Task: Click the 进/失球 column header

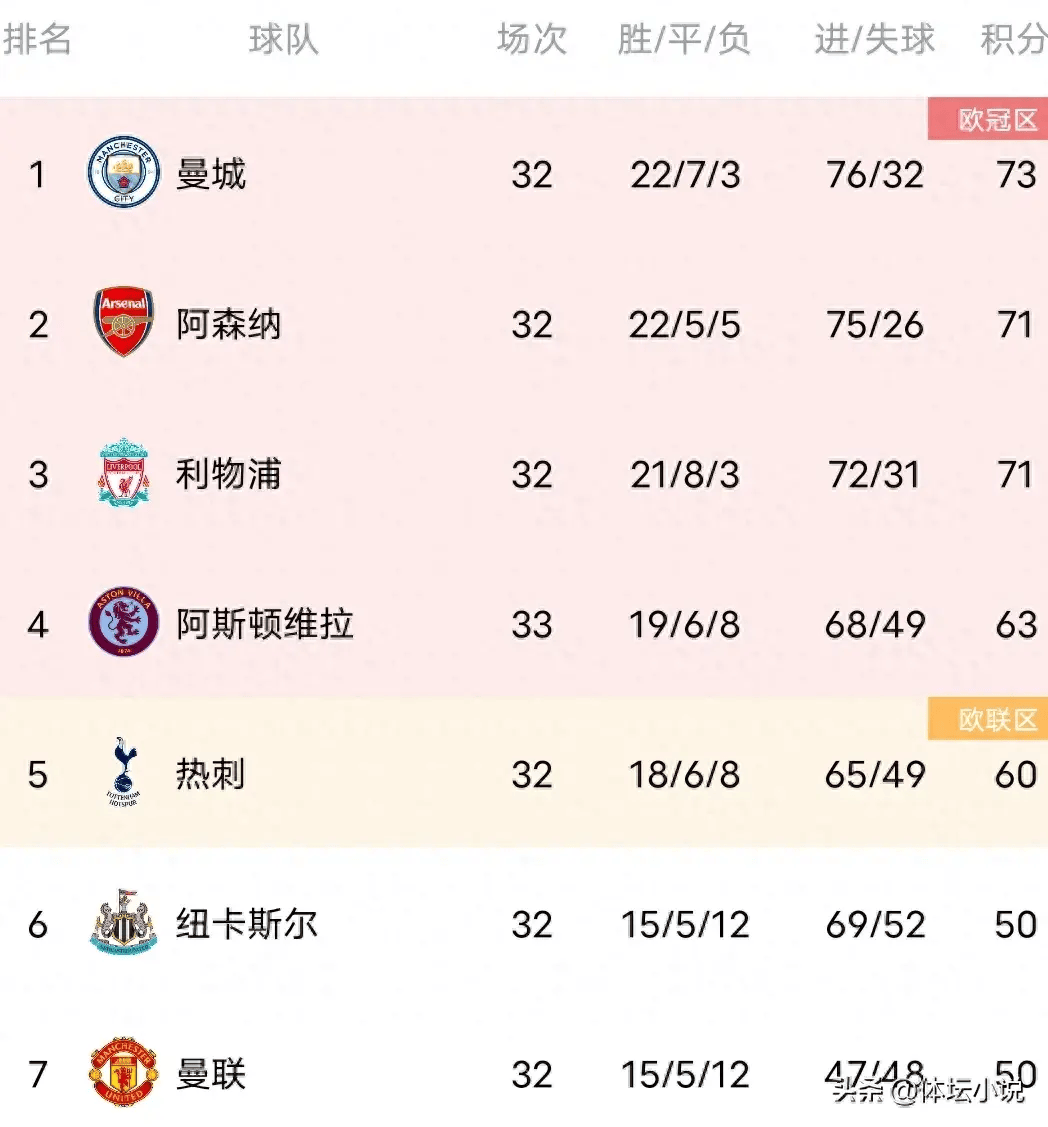Action: pyautogui.click(x=875, y=39)
